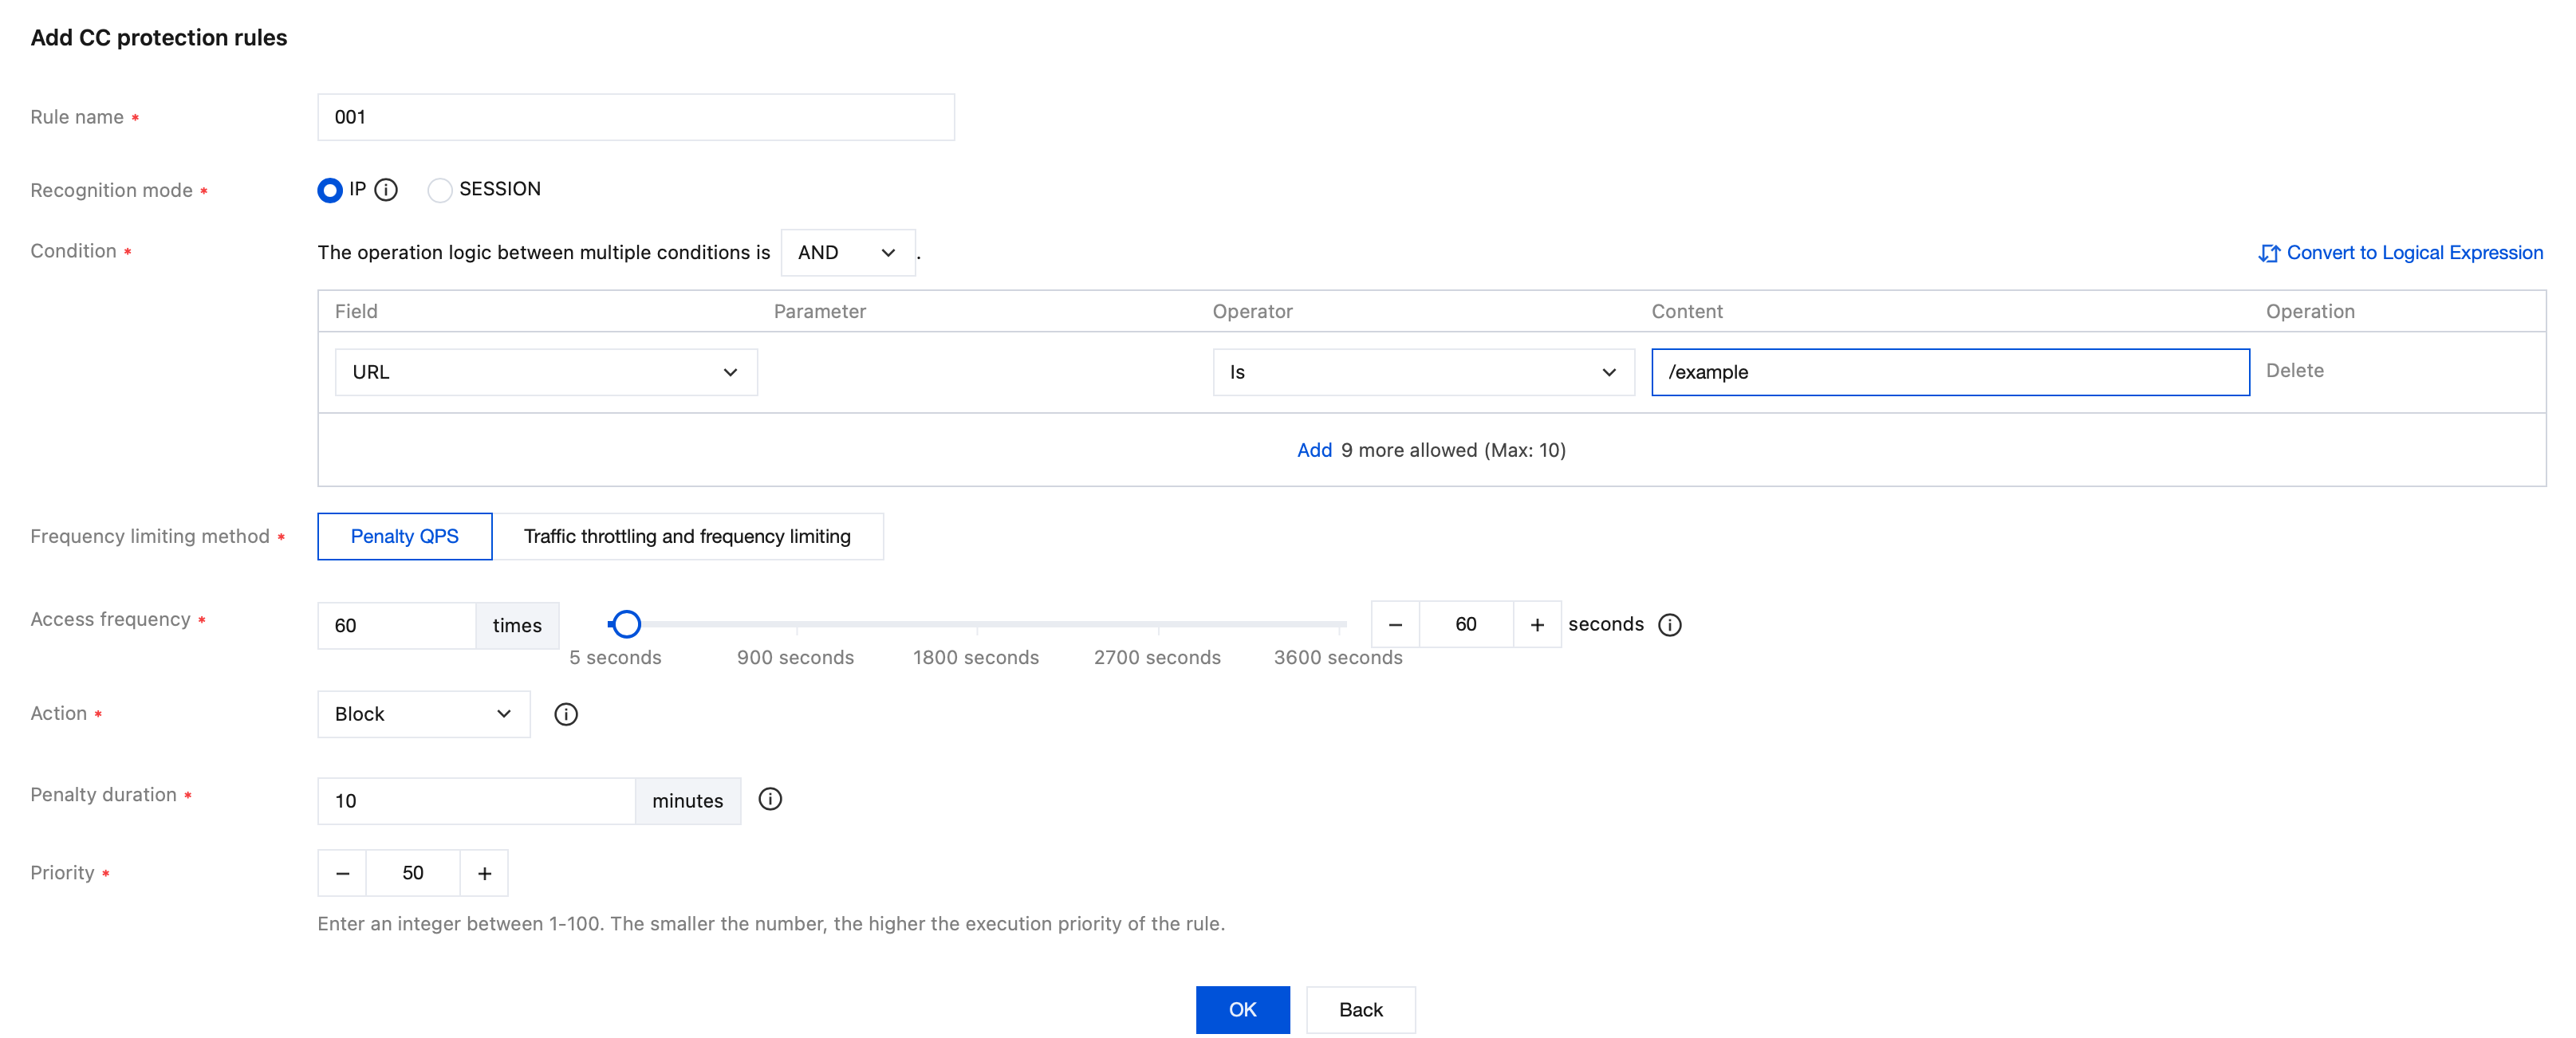2576x1038 pixels.
Task: Click Add link for more conditions
Action: tap(1313, 450)
